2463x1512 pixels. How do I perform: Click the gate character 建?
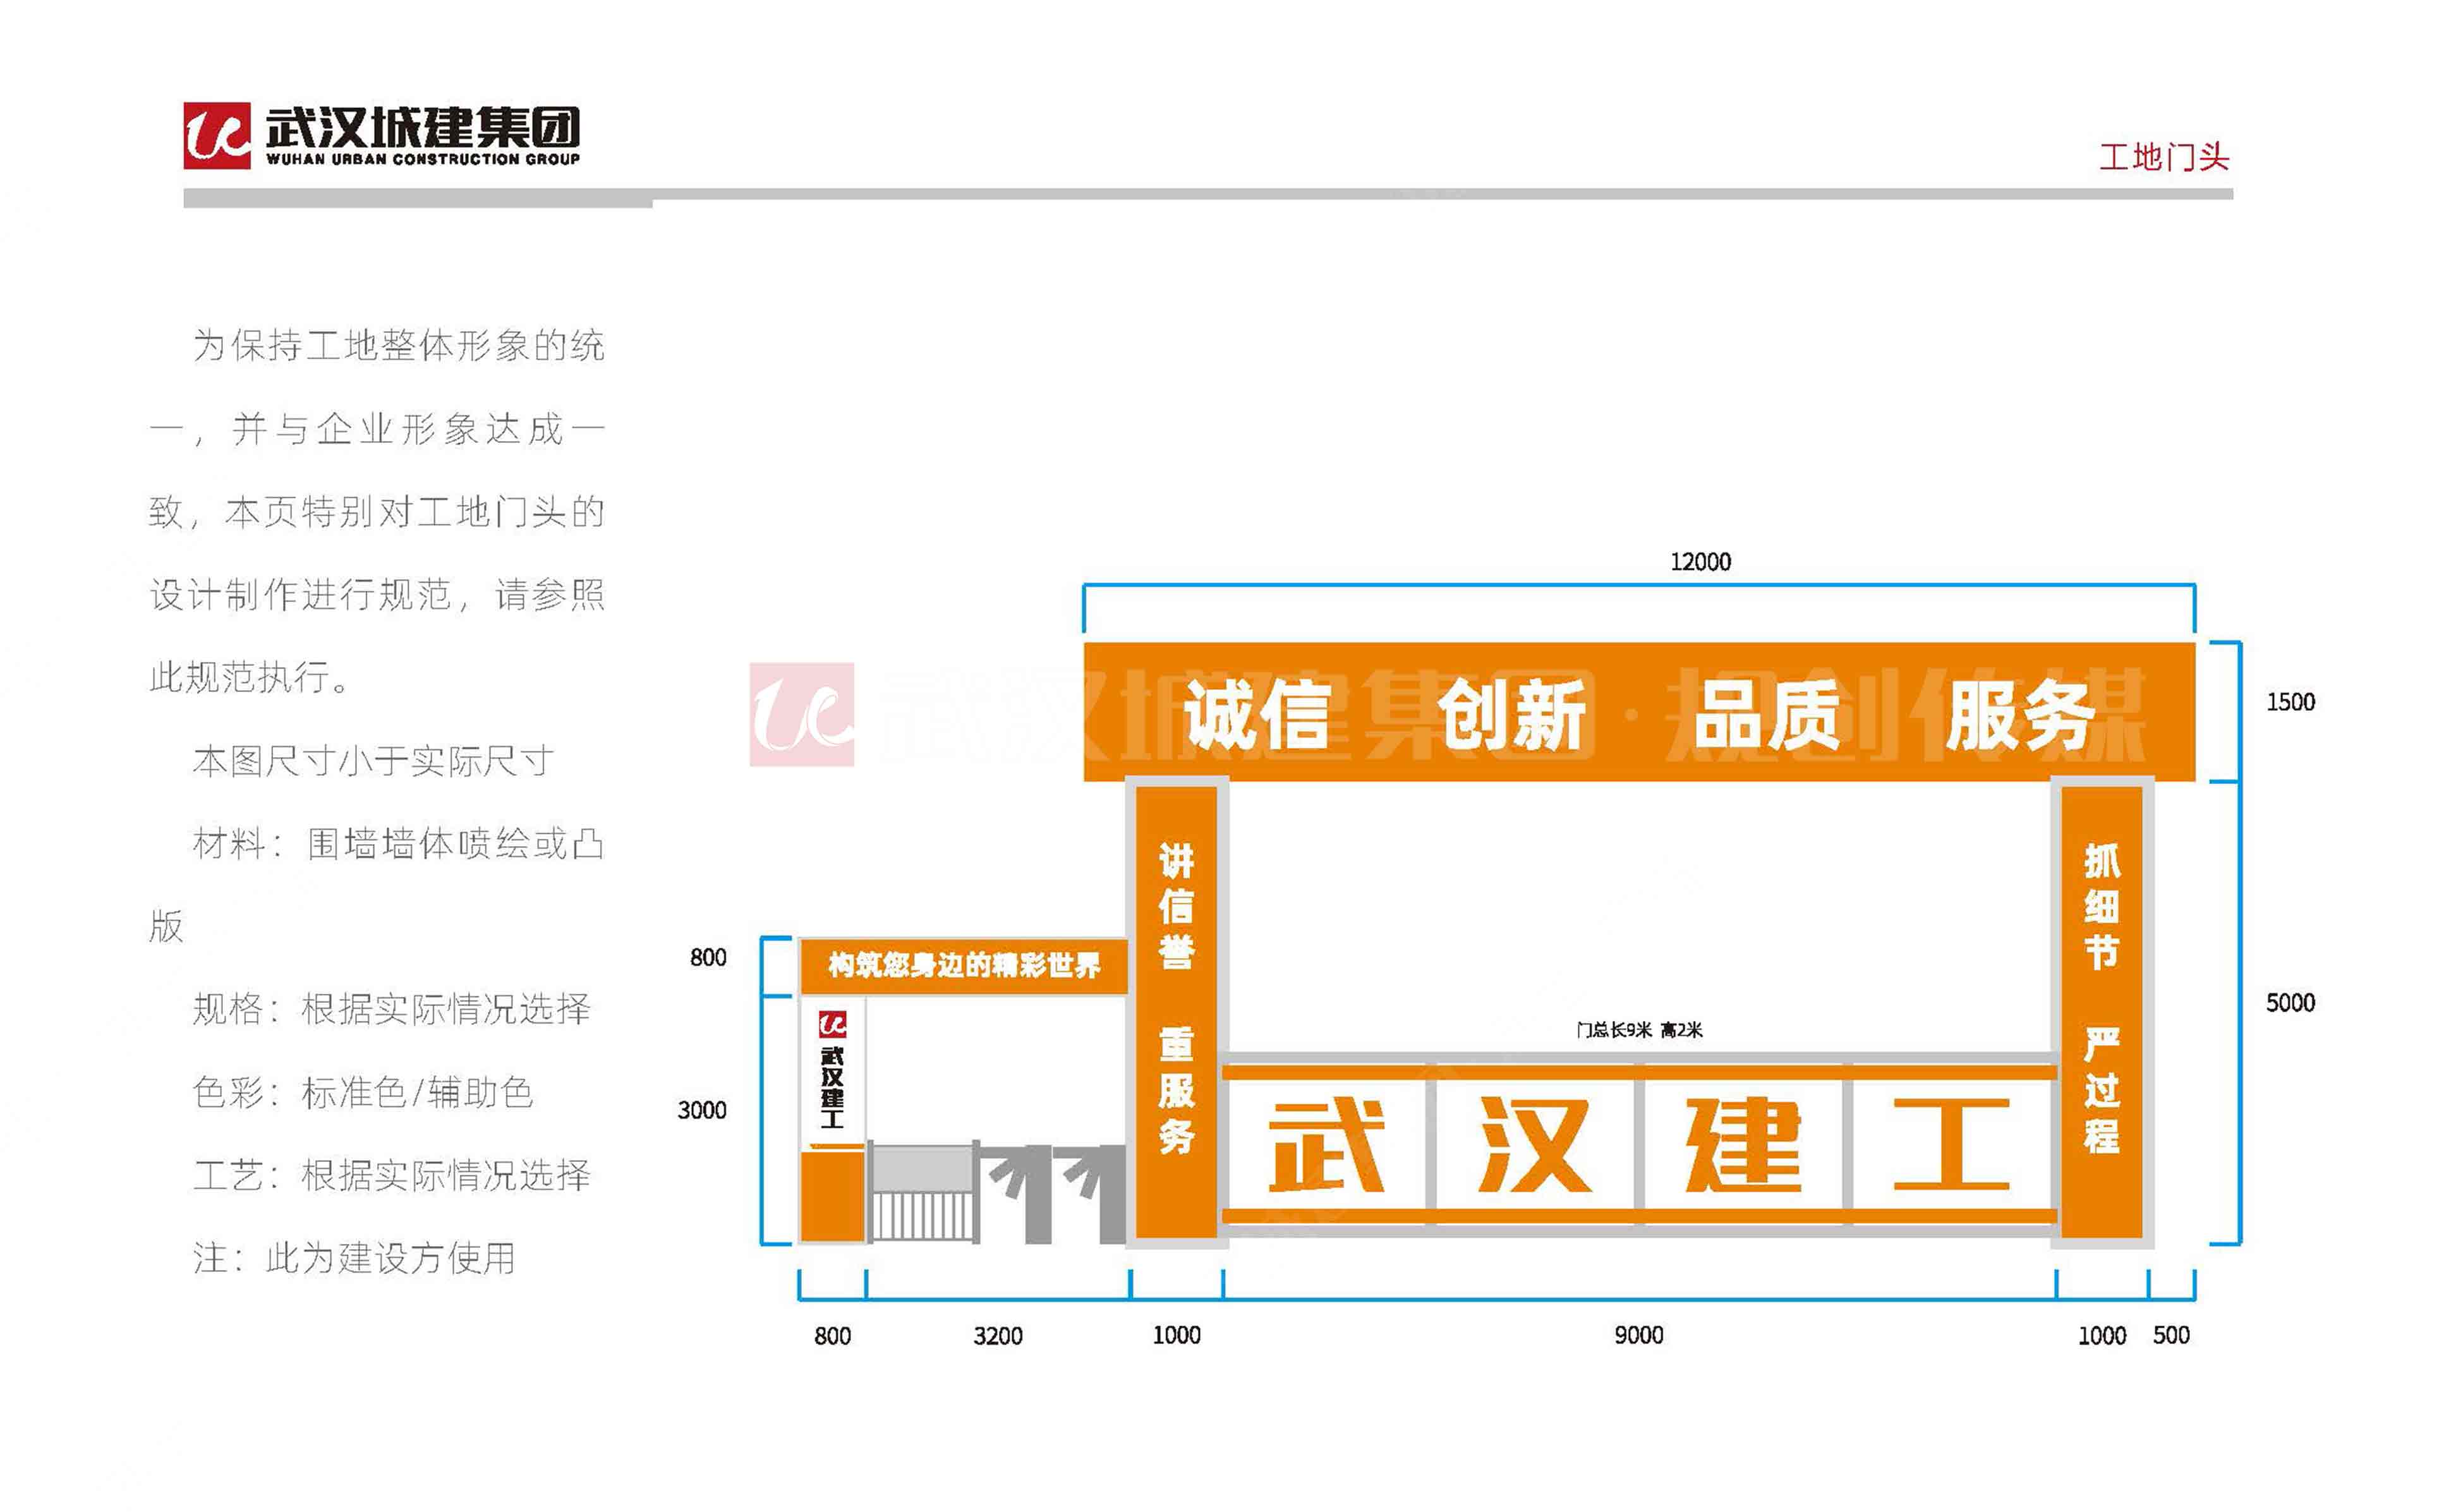tap(1743, 1145)
